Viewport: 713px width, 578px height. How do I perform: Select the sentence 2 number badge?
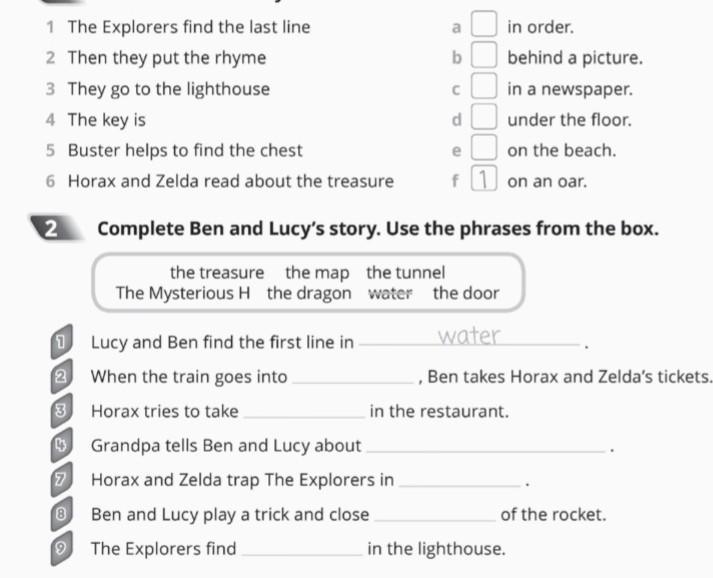pyautogui.click(x=61, y=376)
